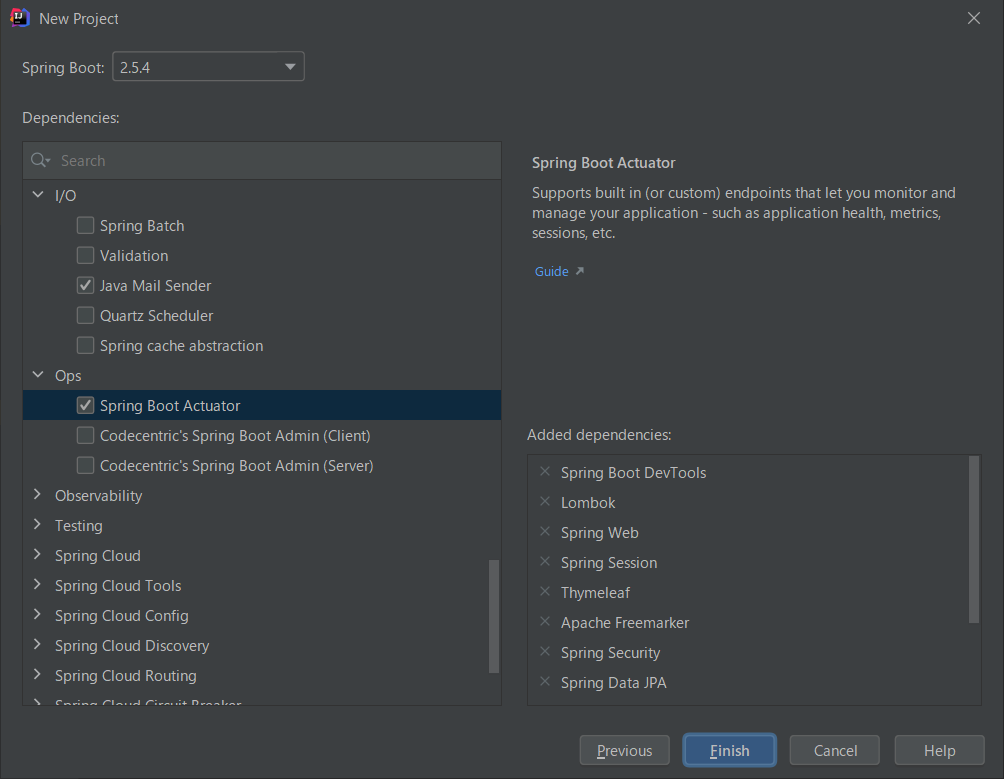Enable the Spring Batch checkbox
Viewport: 1004px width, 779px height.
85,225
